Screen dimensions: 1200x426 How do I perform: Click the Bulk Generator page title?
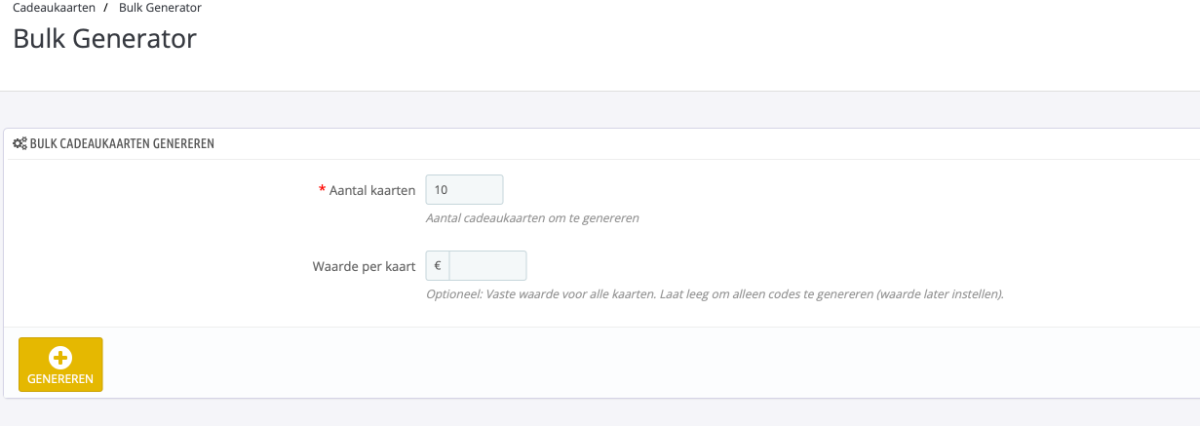[x=105, y=39]
